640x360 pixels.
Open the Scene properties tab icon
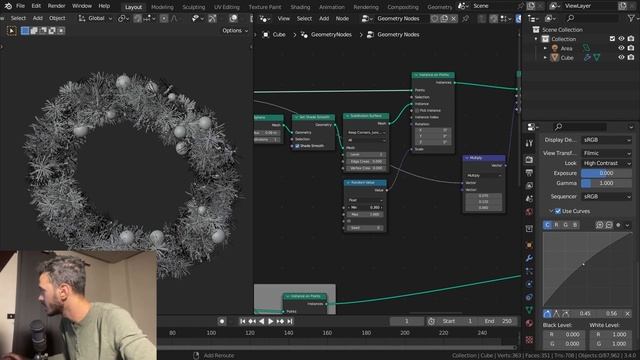pos(529,199)
